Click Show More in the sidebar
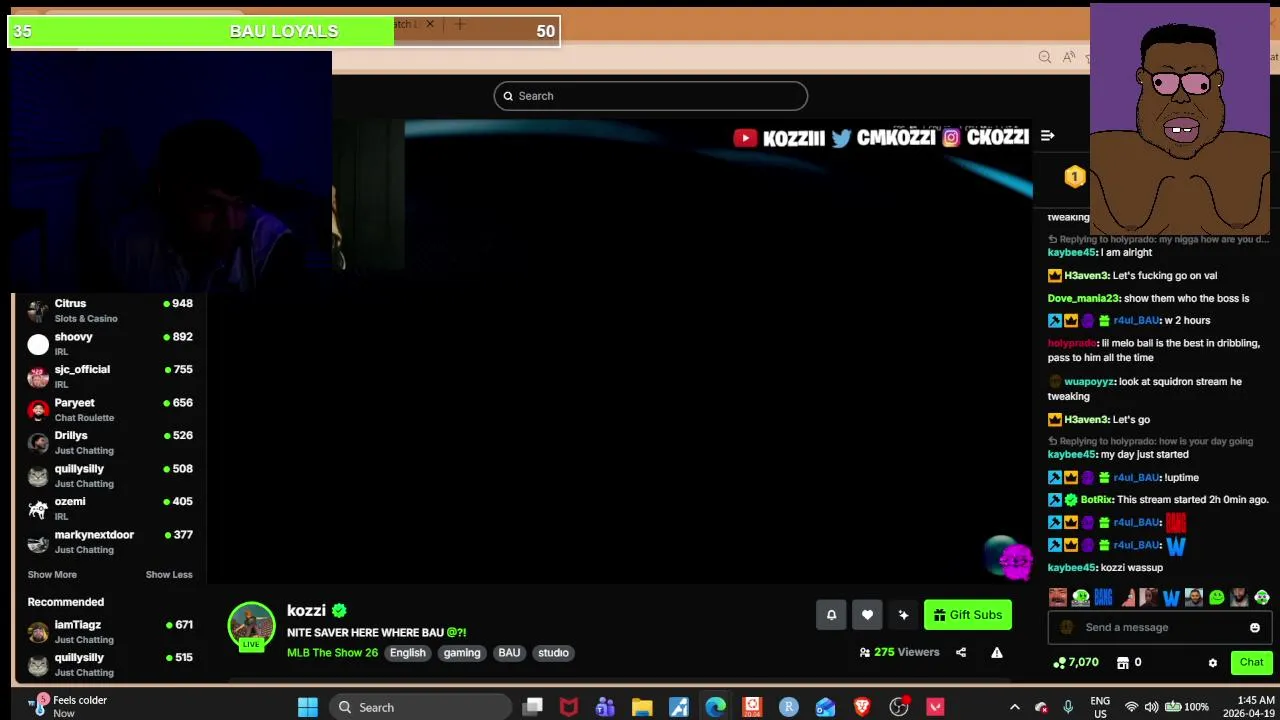The width and height of the screenshot is (1280, 720). click(x=52, y=575)
